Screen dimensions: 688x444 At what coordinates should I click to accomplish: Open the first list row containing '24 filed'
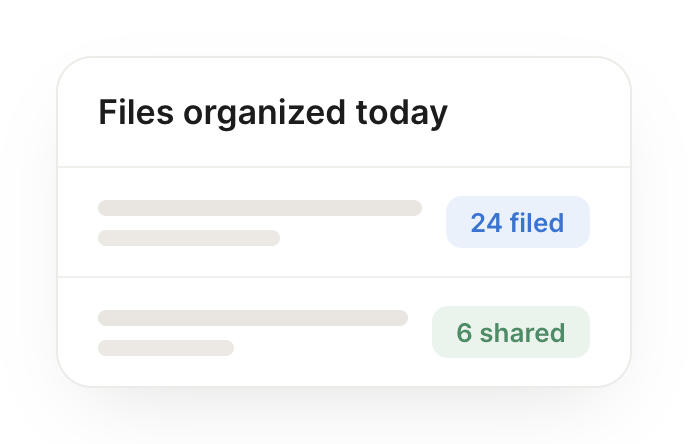point(344,222)
